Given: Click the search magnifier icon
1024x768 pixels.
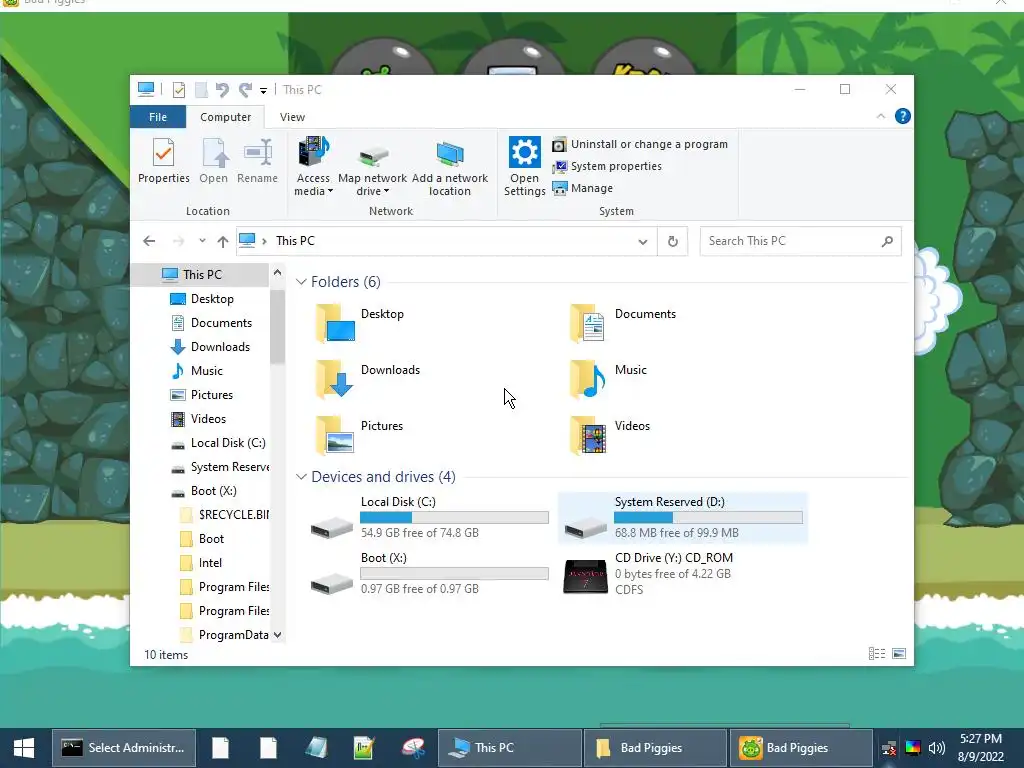Looking at the screenshot, I should (x=887, y=242).
